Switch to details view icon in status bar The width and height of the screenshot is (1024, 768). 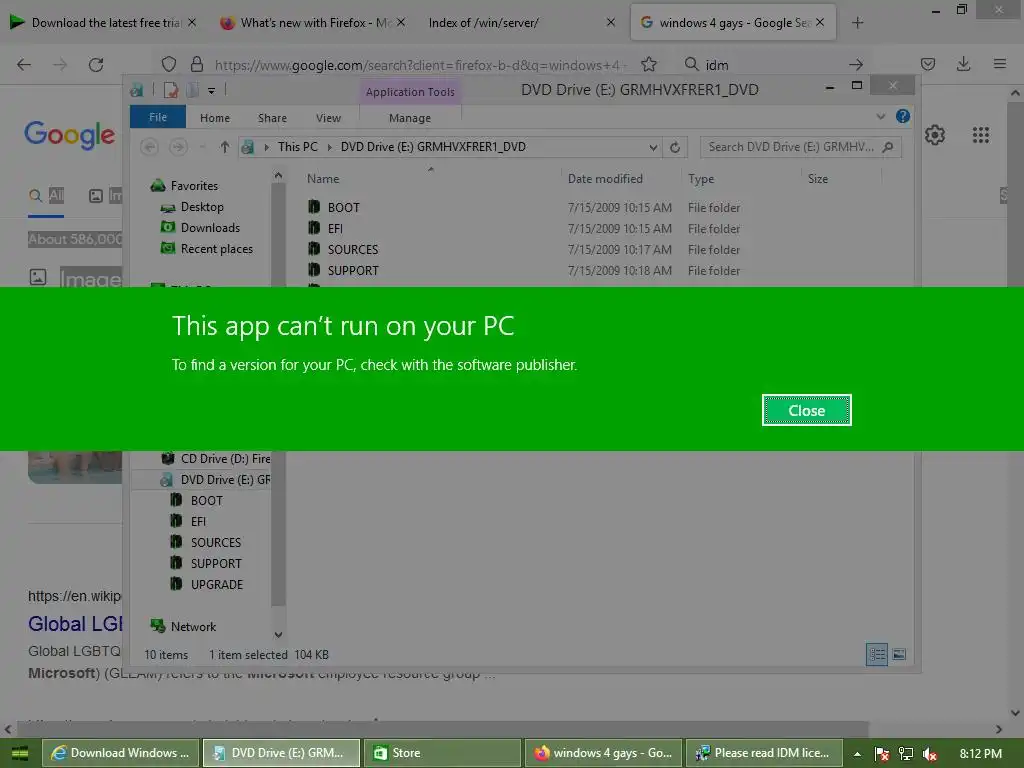click(876, 654)
